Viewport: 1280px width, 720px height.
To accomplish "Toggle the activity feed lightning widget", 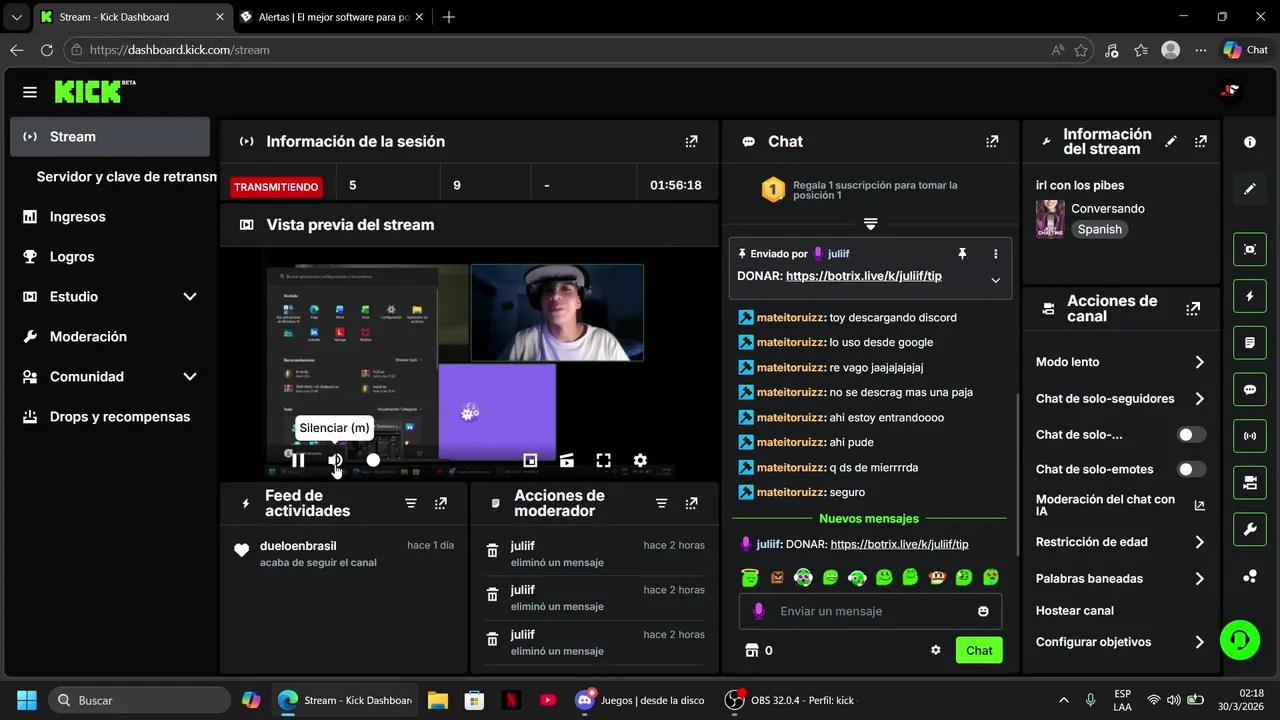I will point(1250,296).
